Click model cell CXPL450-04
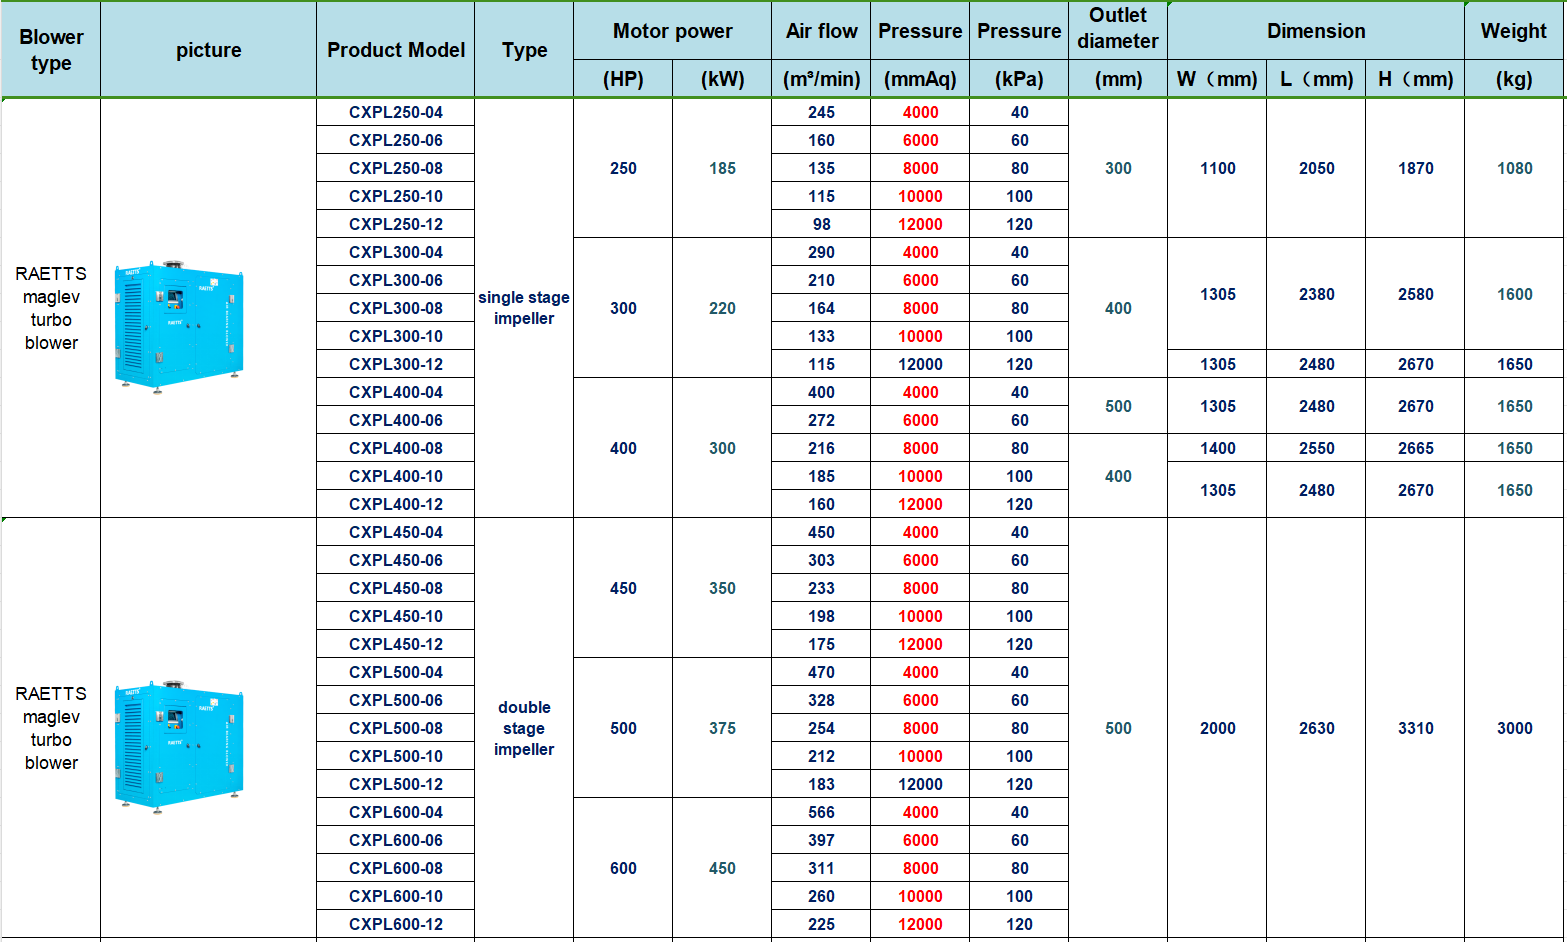 click(396, 532)
